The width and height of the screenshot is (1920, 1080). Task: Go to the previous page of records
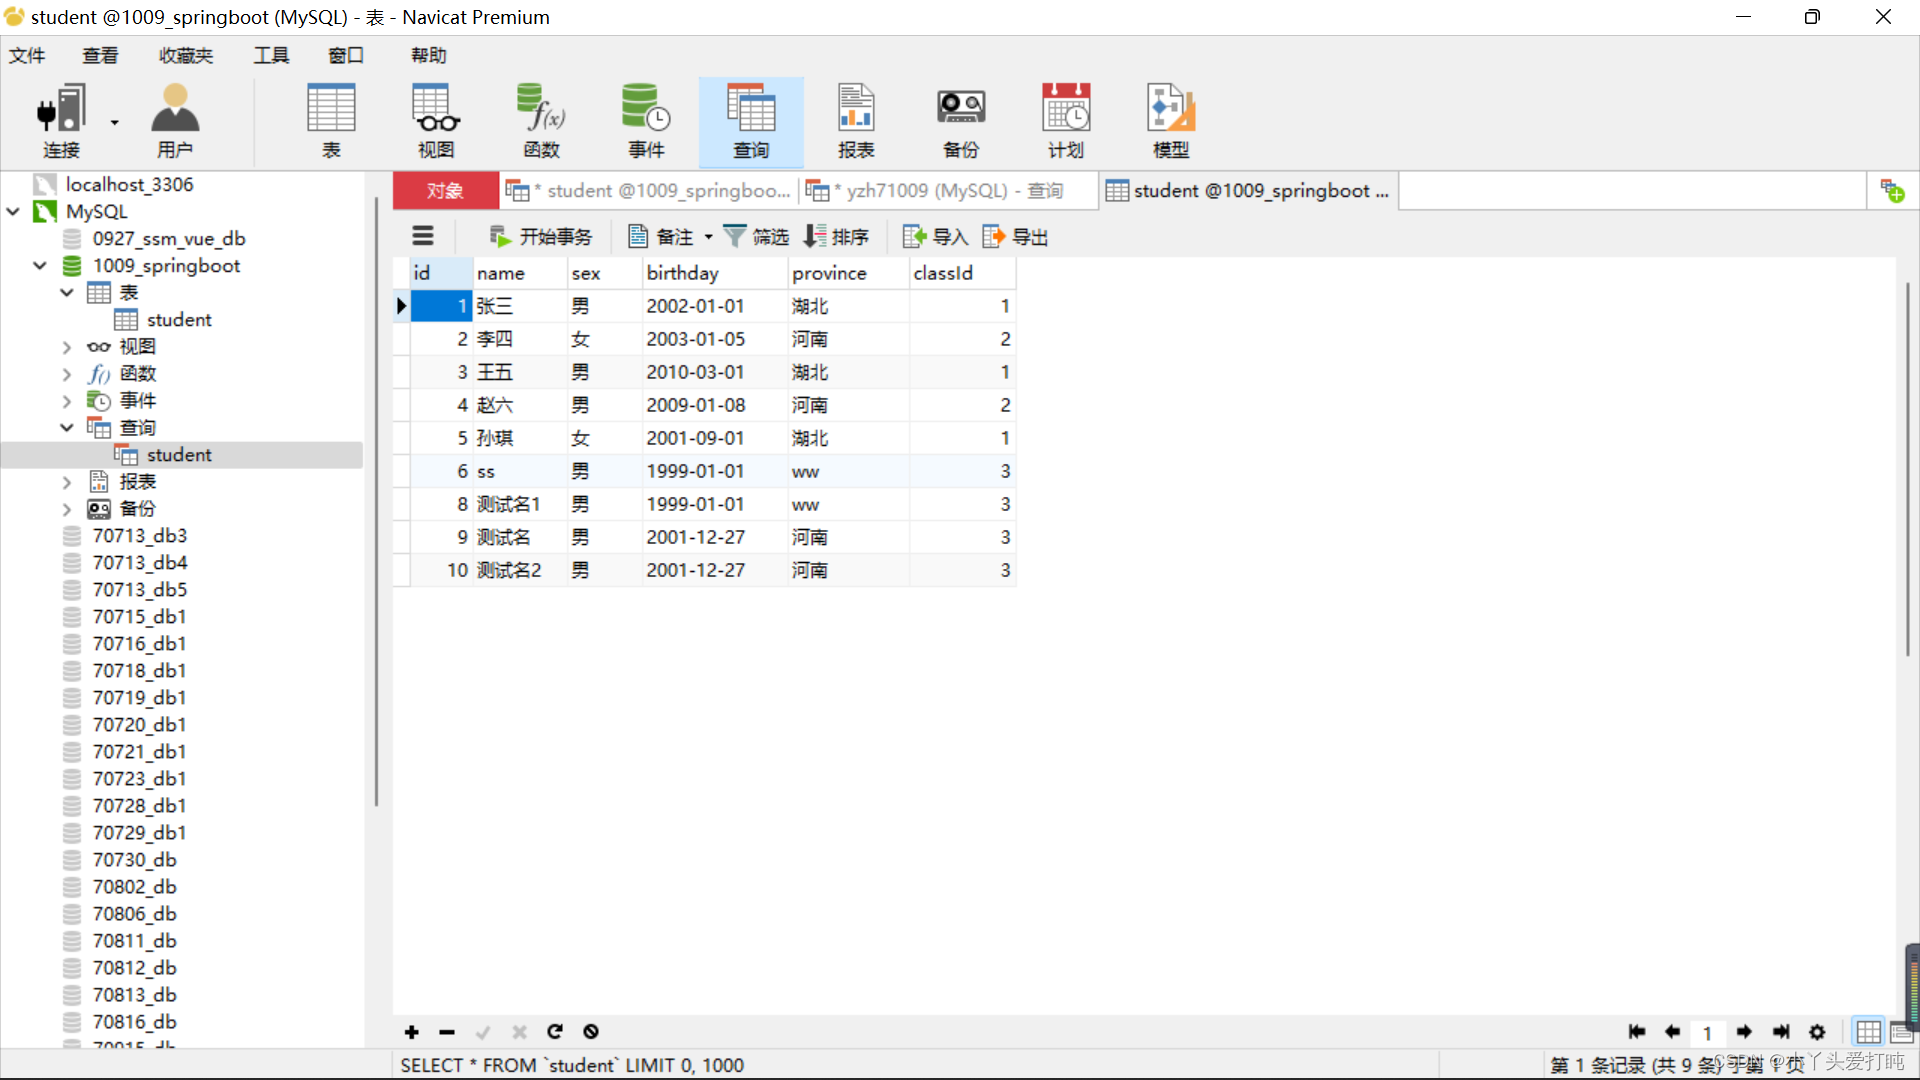coord(1672,1032)
